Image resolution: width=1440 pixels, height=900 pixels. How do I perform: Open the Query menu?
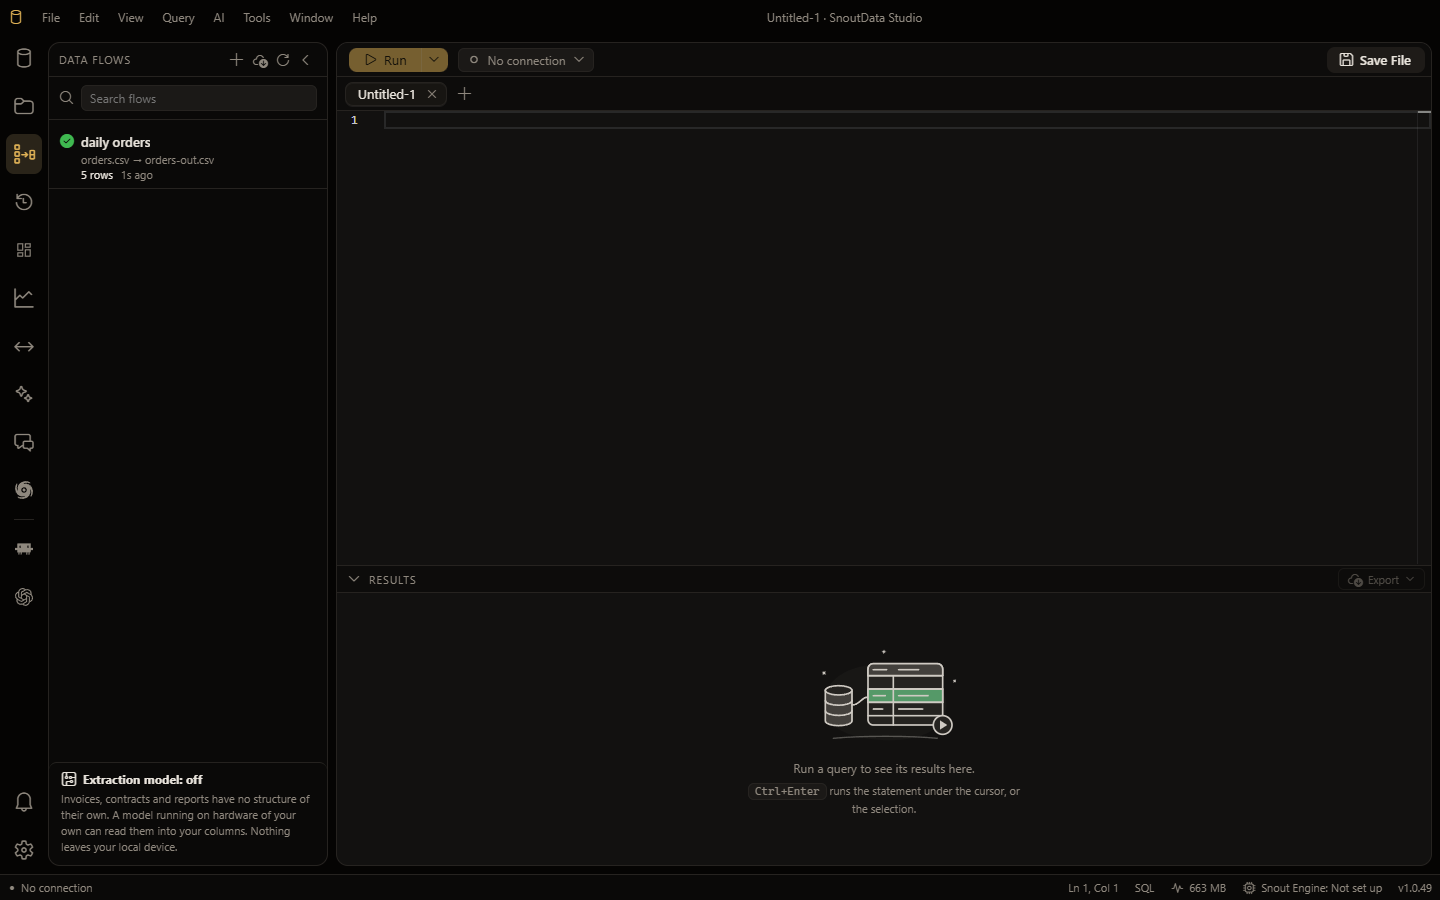[178, 18]
